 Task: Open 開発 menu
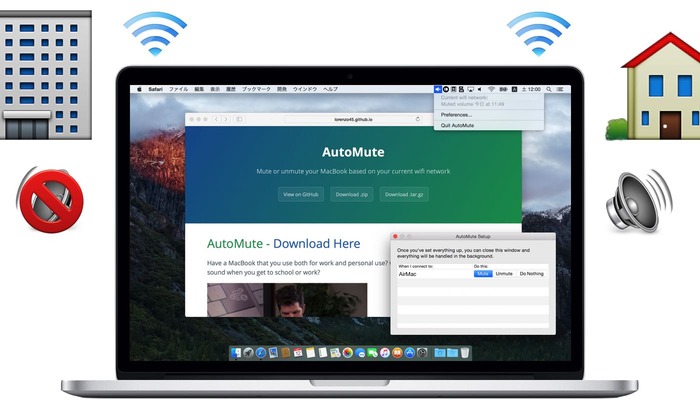click(282, 89)
